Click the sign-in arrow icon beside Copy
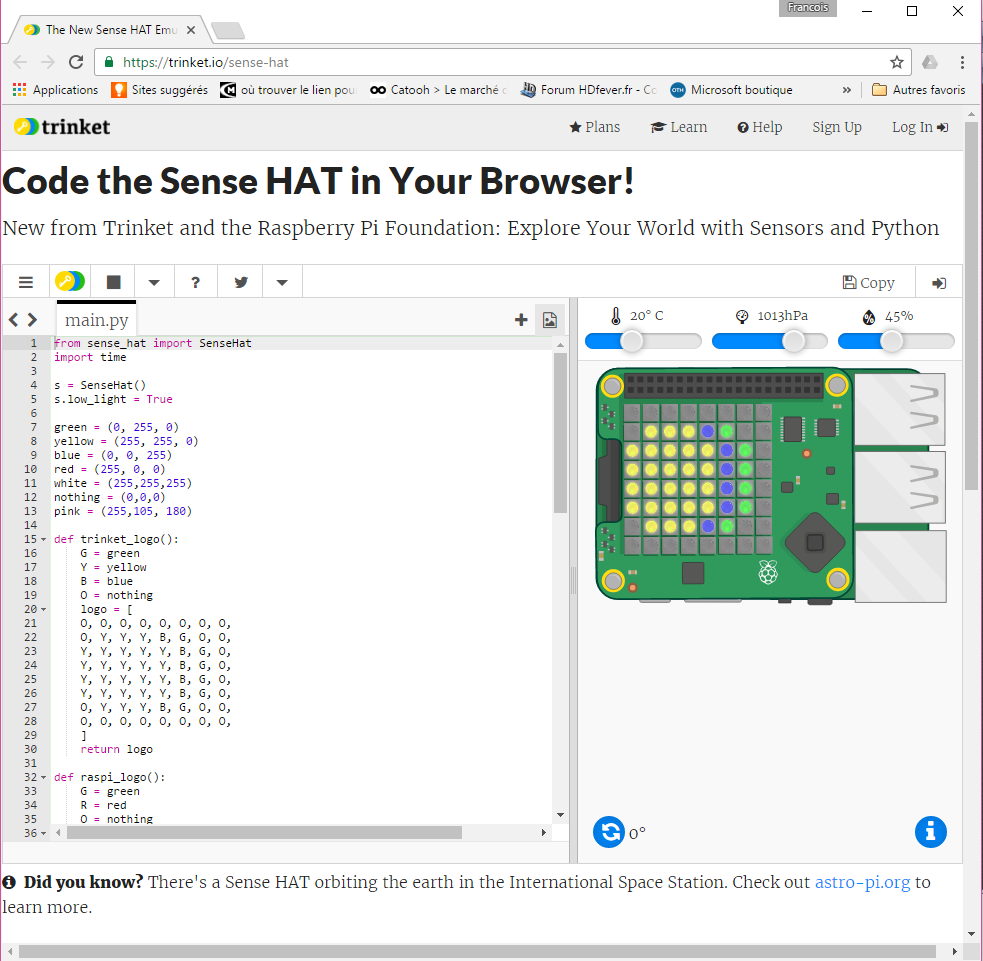Image resolution: width=983 pixels, height=961 pixels. tap(938, 283)
